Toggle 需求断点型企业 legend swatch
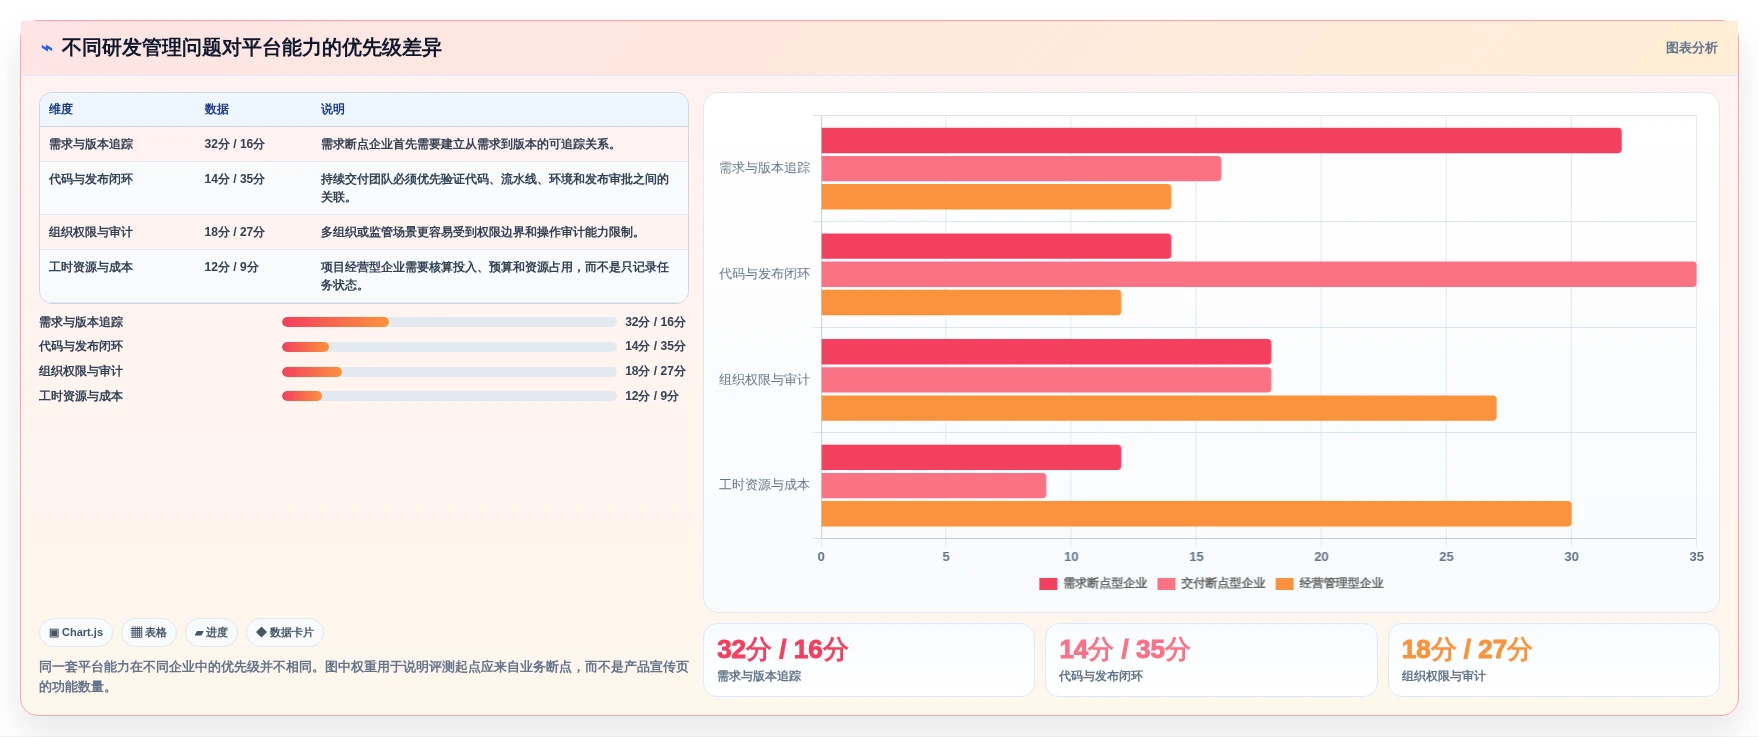 tap(1048, 584)
